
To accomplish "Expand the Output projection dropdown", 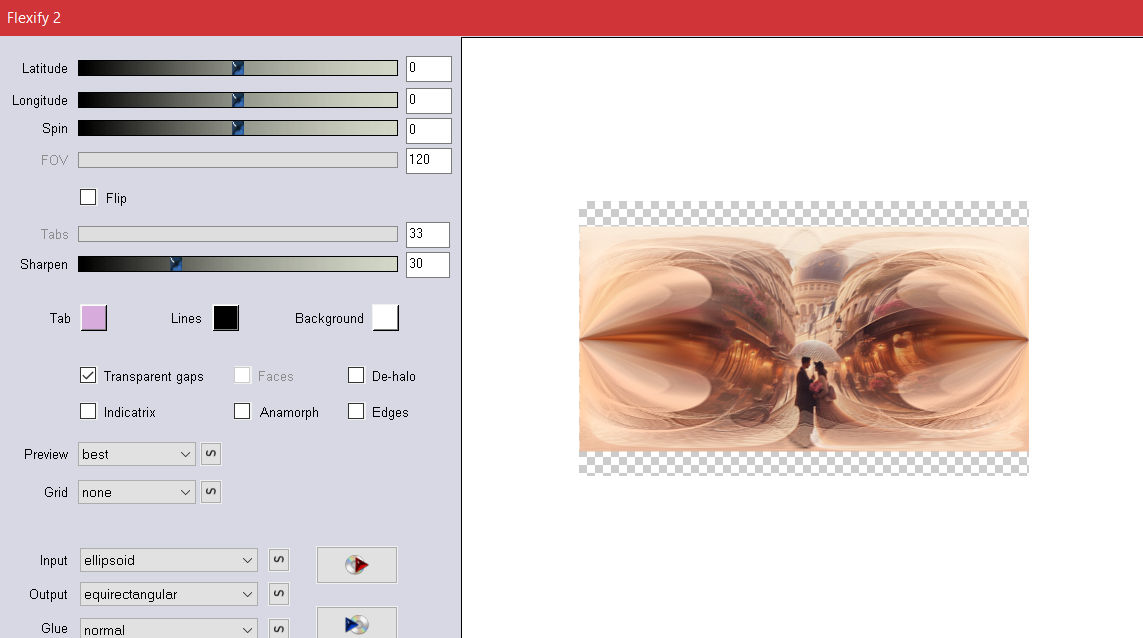I will tap(168, 594).
